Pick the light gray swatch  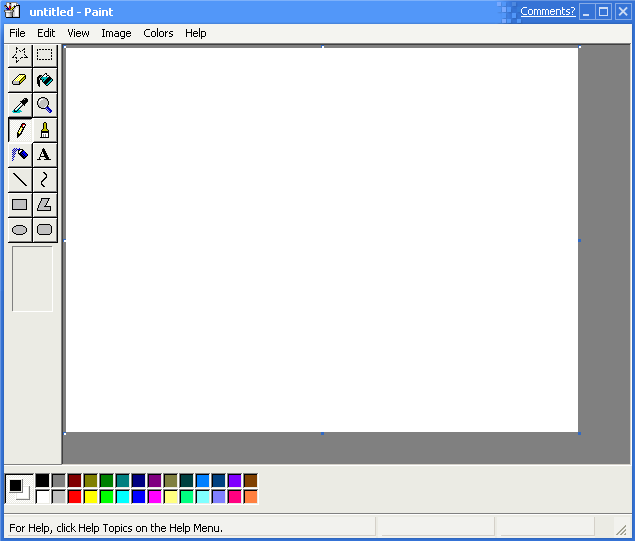[58, 497]
